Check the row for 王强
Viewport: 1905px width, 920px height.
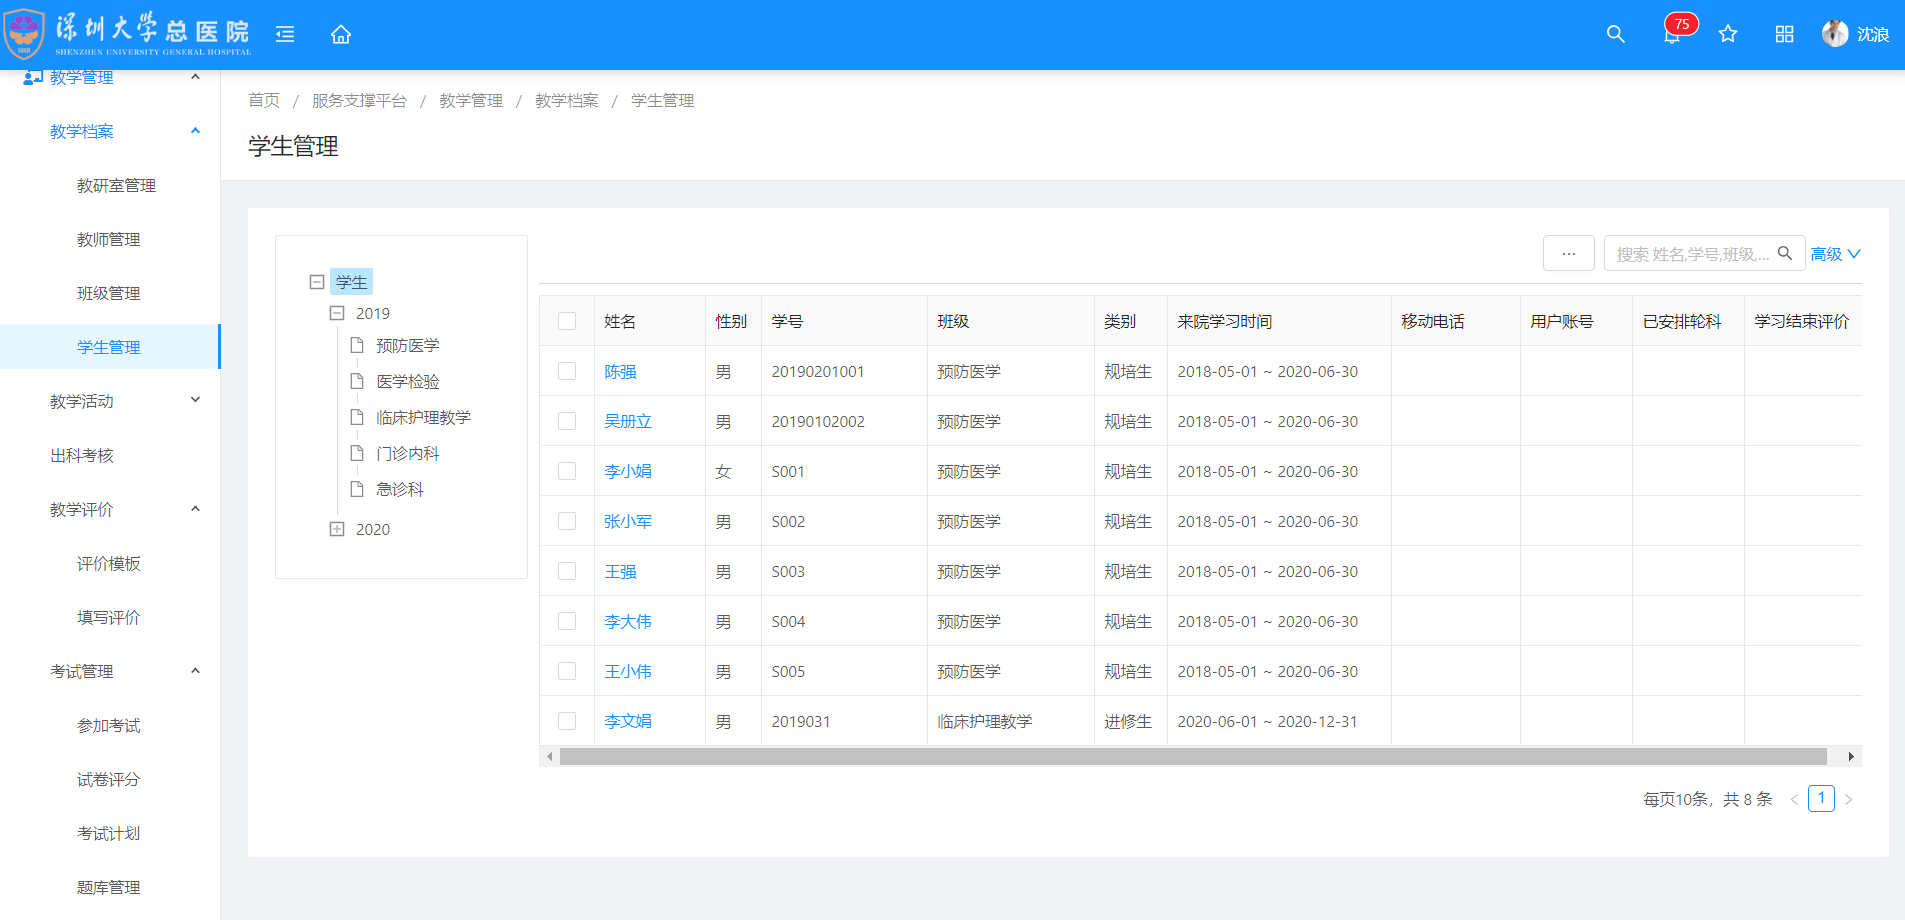567,571
